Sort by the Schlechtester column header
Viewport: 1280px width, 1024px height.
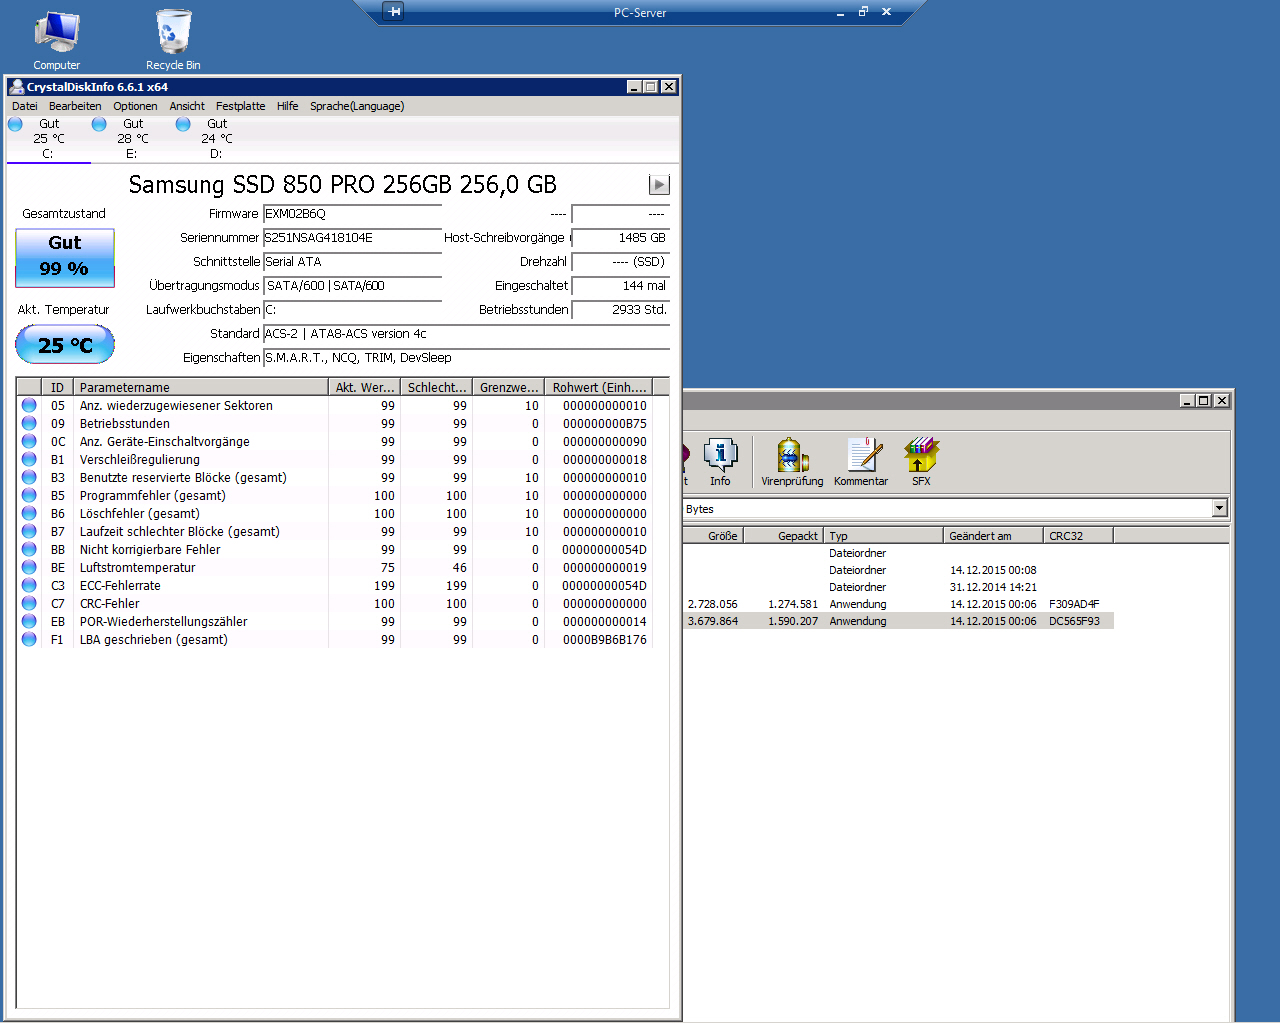[437, 387]
